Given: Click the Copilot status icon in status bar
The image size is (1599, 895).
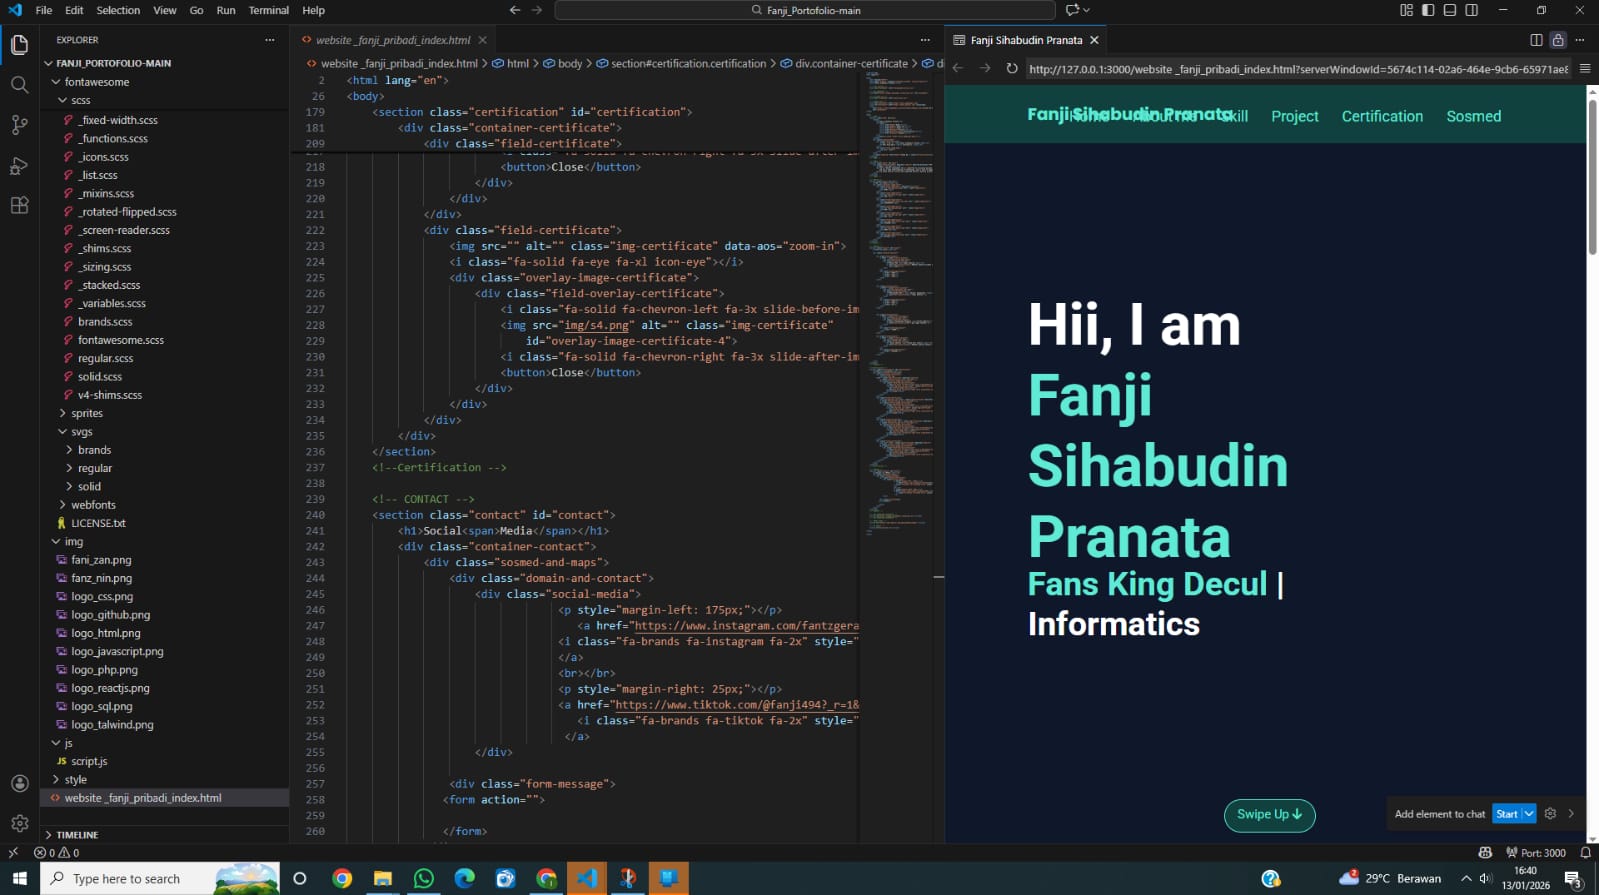Looking at the screenshot, I should 1485,853.
